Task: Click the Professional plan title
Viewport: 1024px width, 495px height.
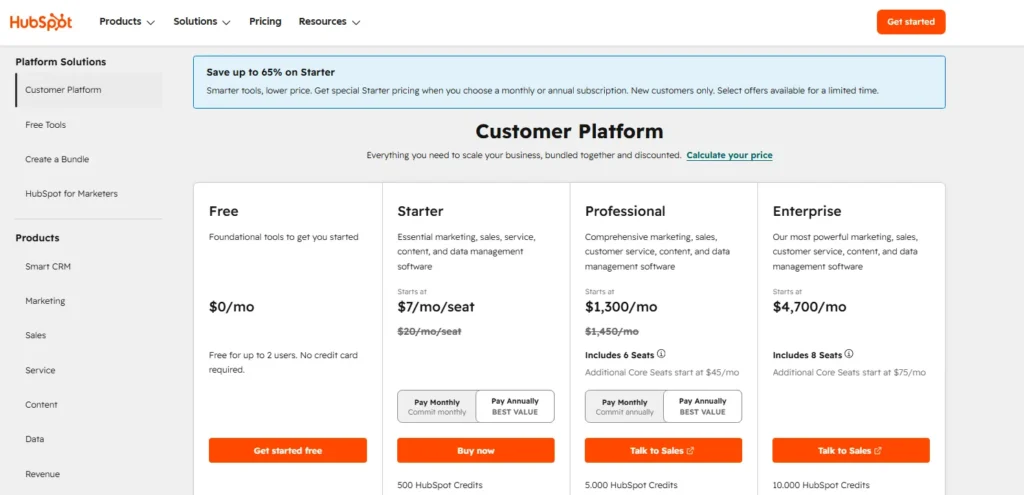Action: (625, 212)
